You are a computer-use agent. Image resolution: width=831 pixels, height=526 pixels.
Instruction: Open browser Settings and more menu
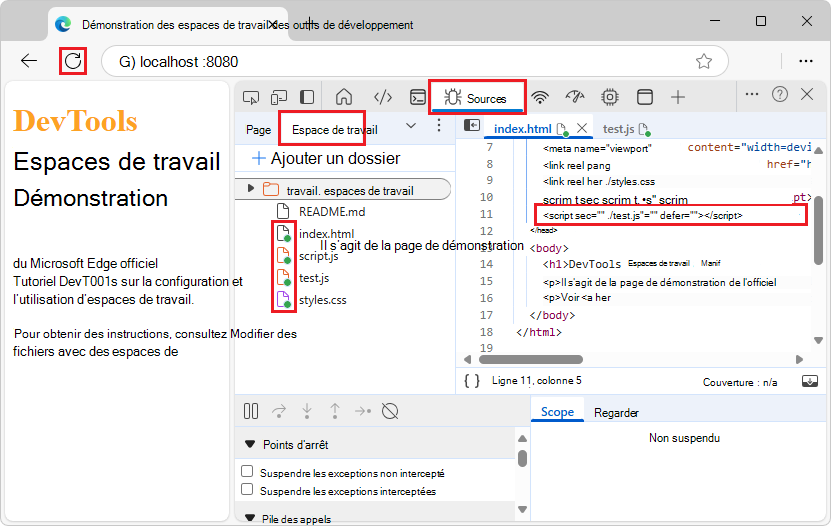coord(806,61)
